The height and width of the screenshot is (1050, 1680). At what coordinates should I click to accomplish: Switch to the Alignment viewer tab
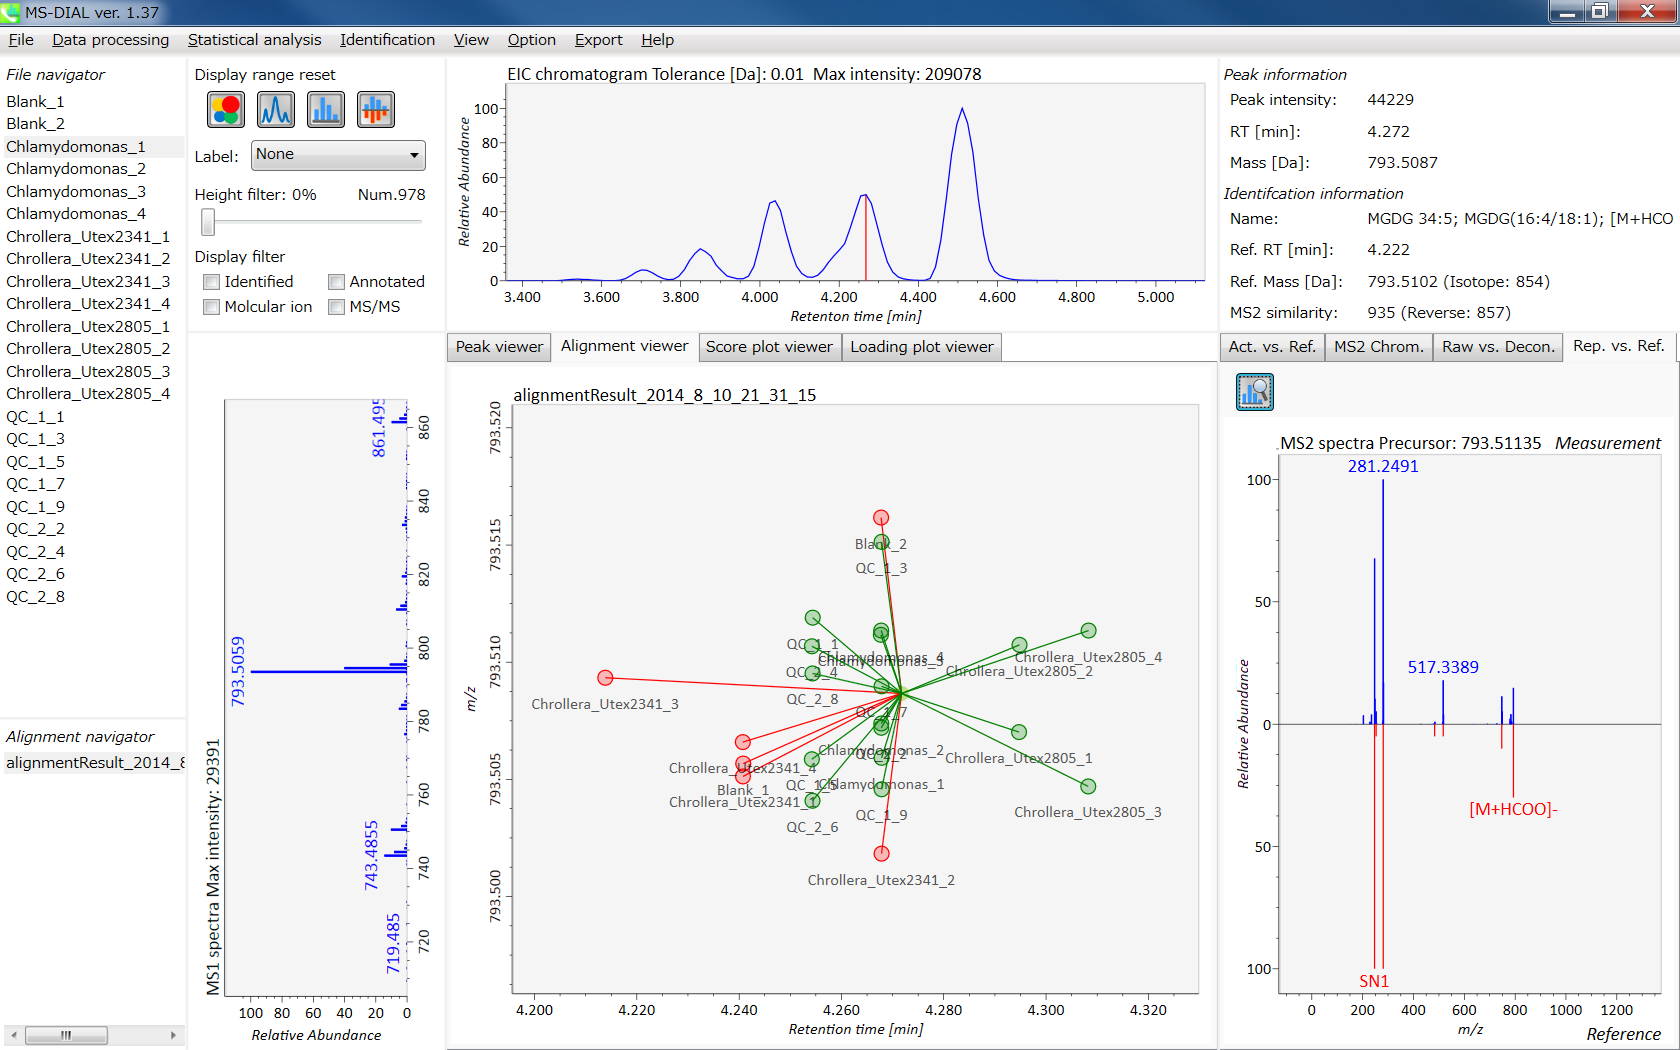click(624, 346)
